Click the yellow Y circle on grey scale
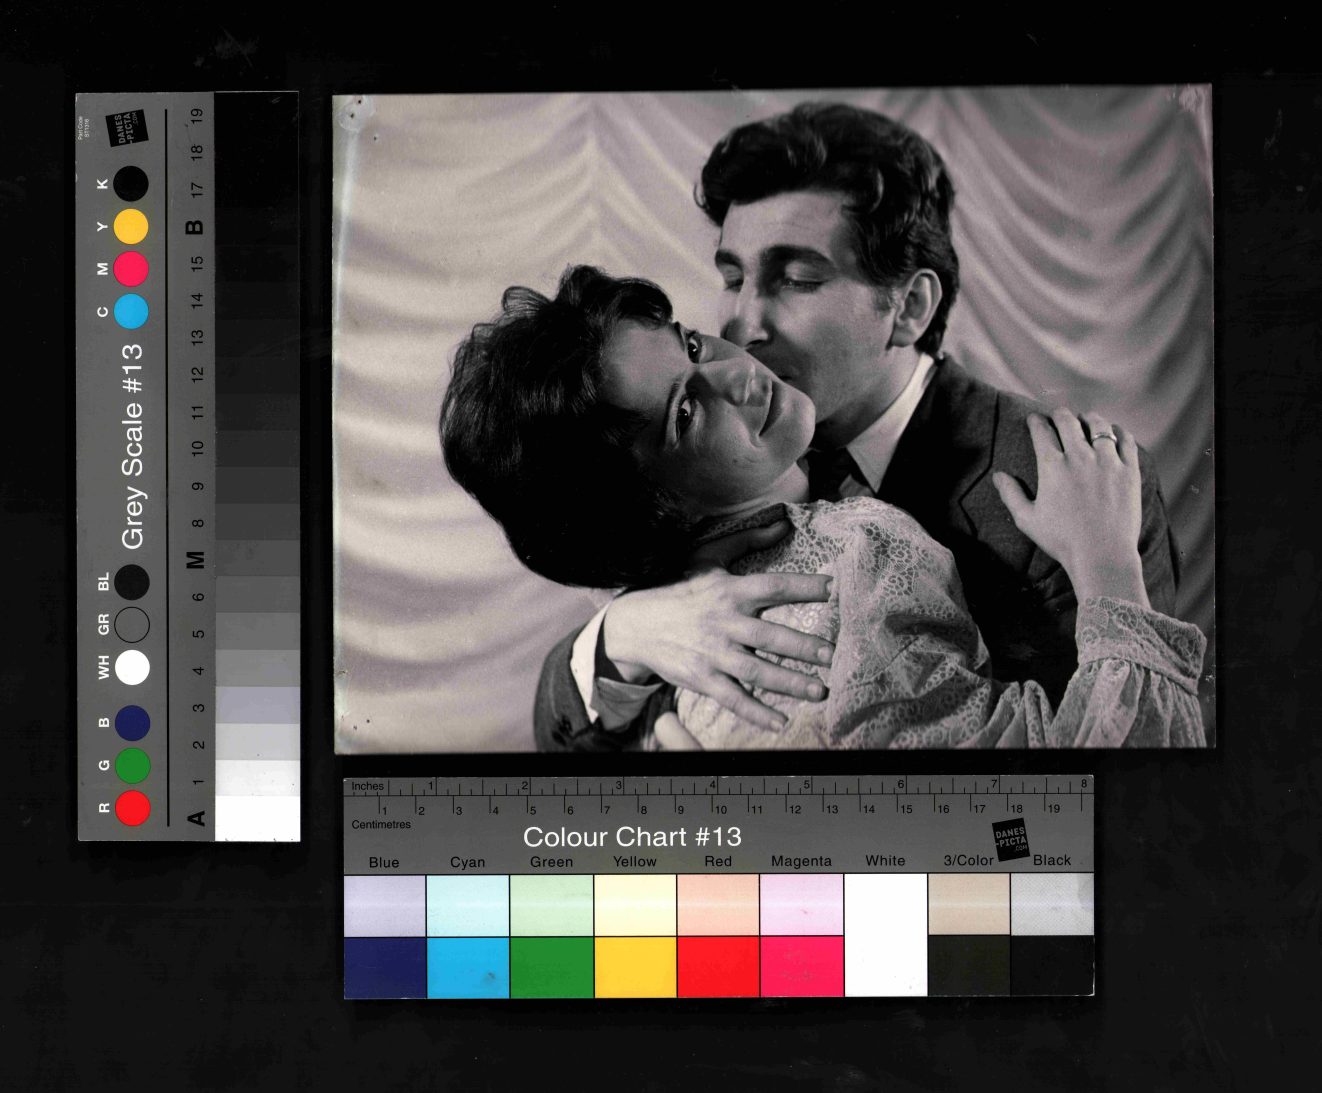The width and height of the screenshot is (1322, 1093). point(131,227)
